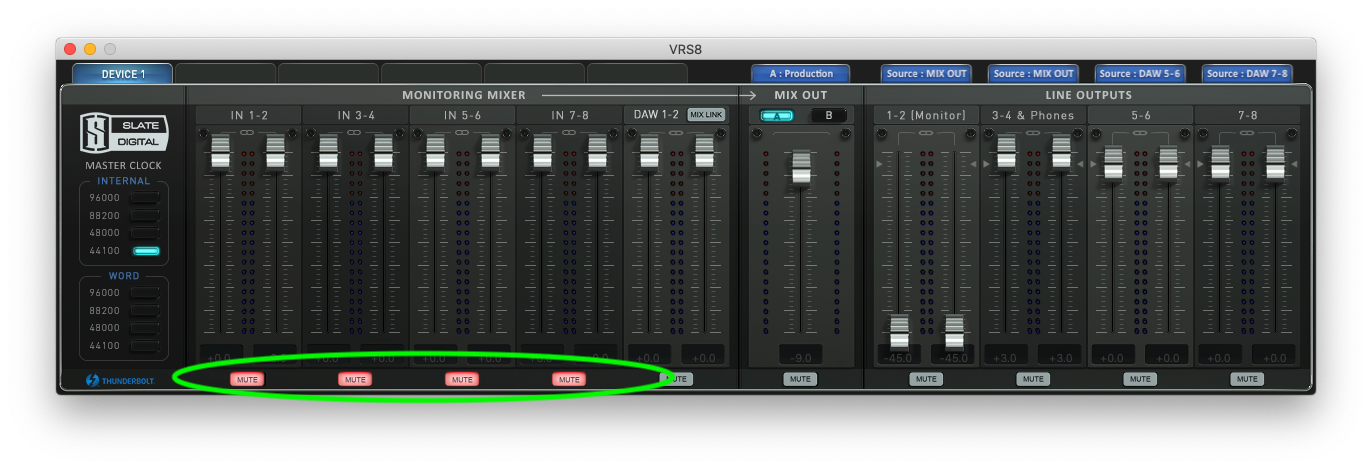Click the left fader of IN 1-2
Viewport: 1372px width, 469px height.
(x=220, y=152)
